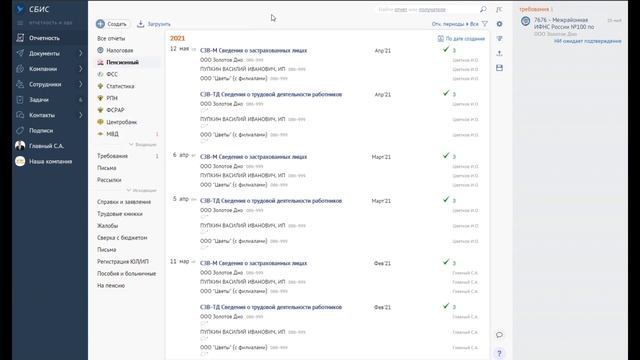The width and height of the screenshot is (640, 360).
Task: Select the МВД category
Action: pos(112,134)
